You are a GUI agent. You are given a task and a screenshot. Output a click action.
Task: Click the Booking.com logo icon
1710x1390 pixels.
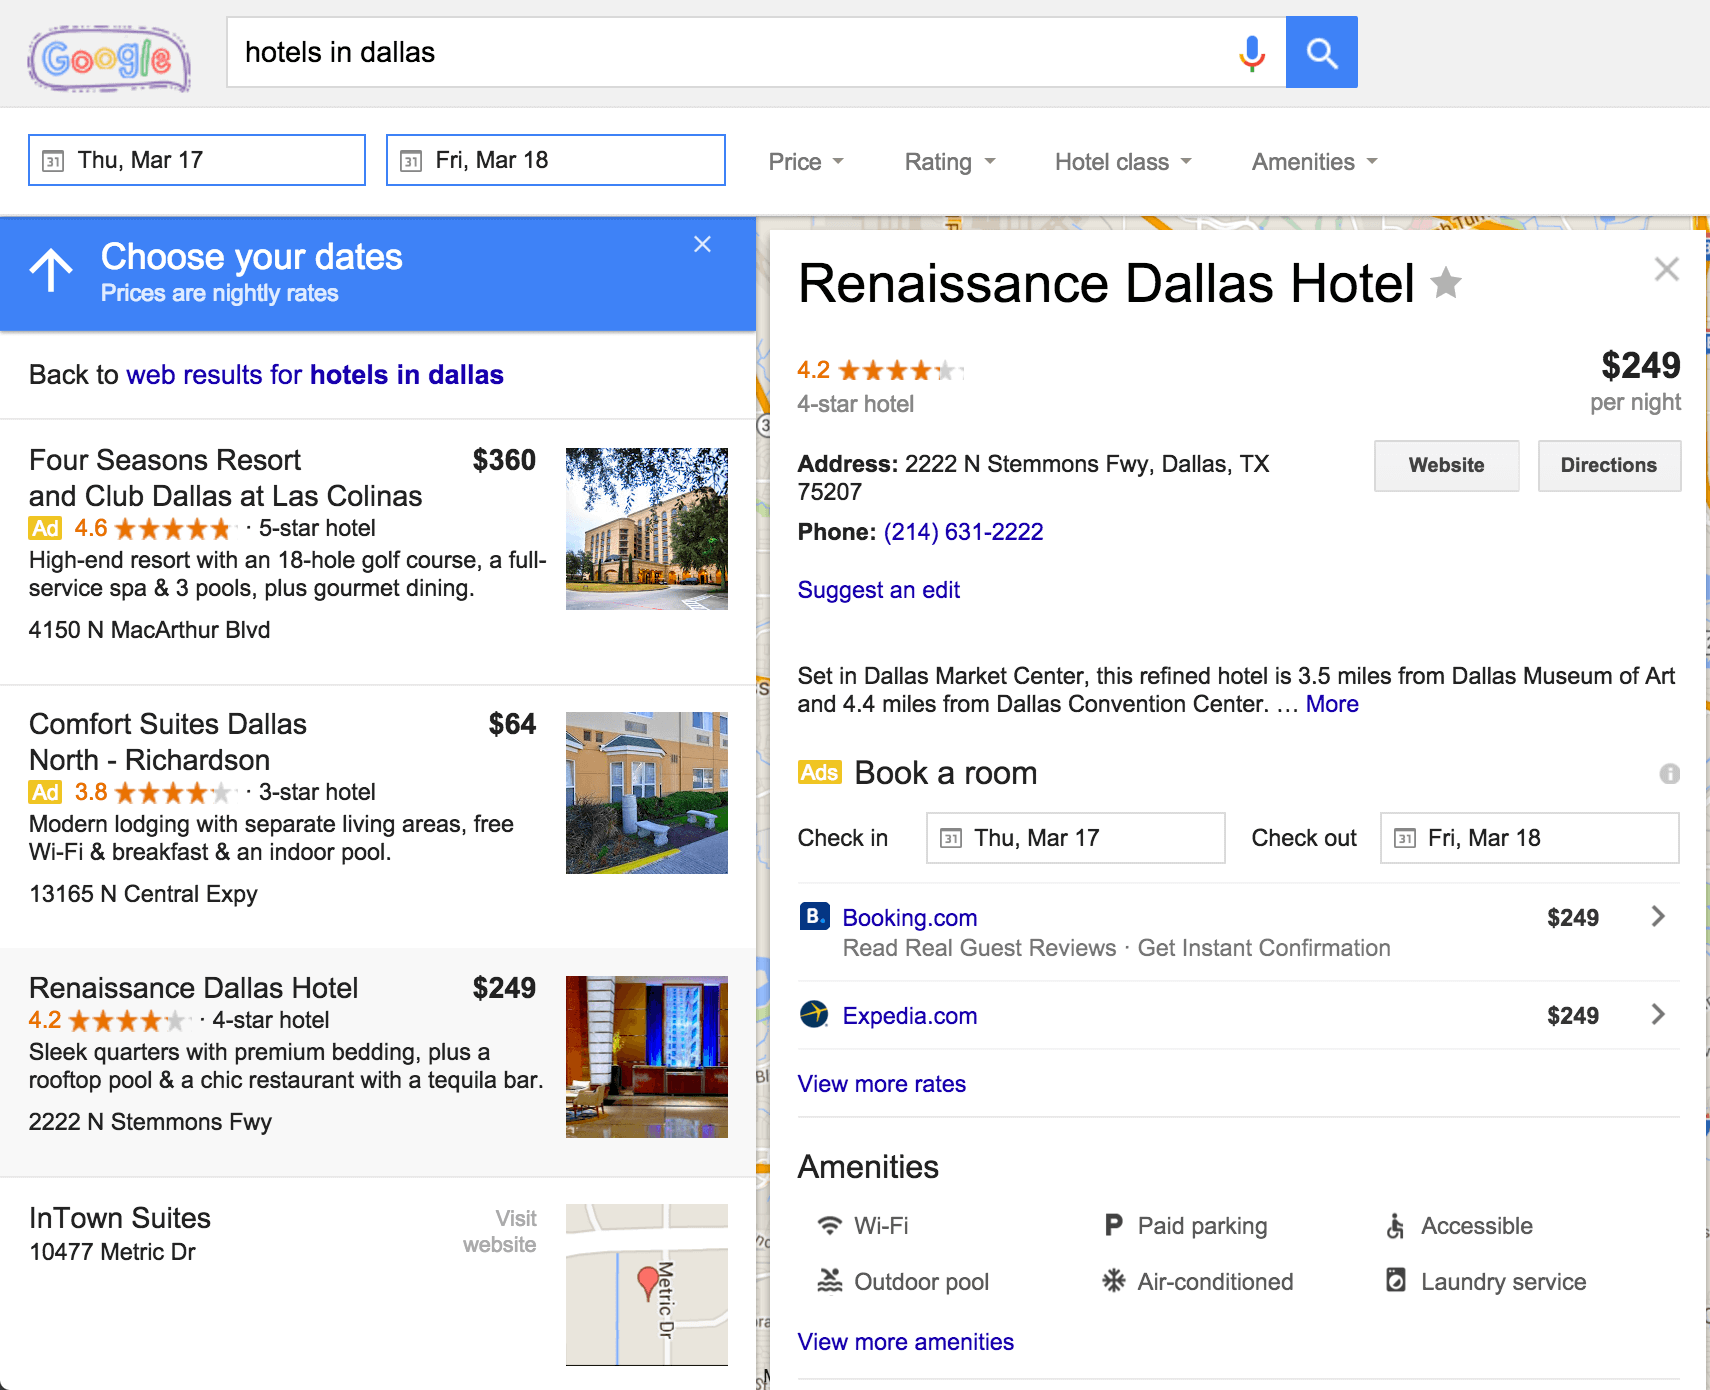click(814, 916)
